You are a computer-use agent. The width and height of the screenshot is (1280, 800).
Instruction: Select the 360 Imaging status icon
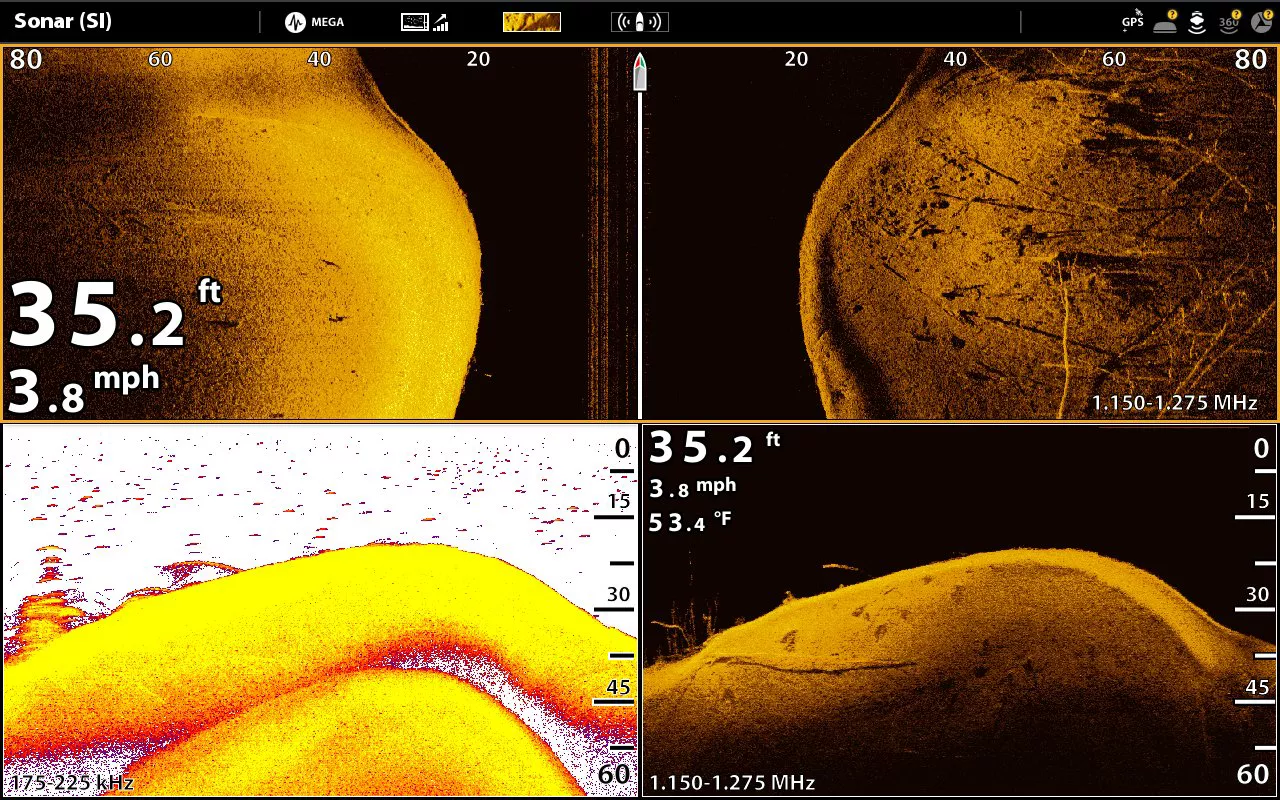[x=1230, y=23]
